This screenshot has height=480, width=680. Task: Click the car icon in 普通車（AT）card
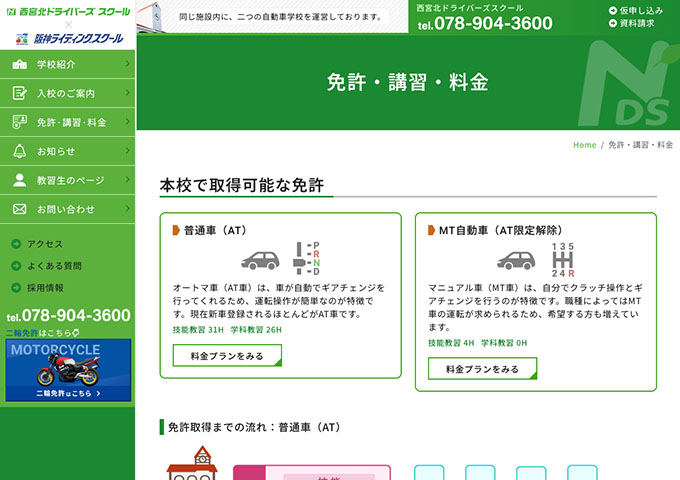pyautogui.click(x=260, y=260)
